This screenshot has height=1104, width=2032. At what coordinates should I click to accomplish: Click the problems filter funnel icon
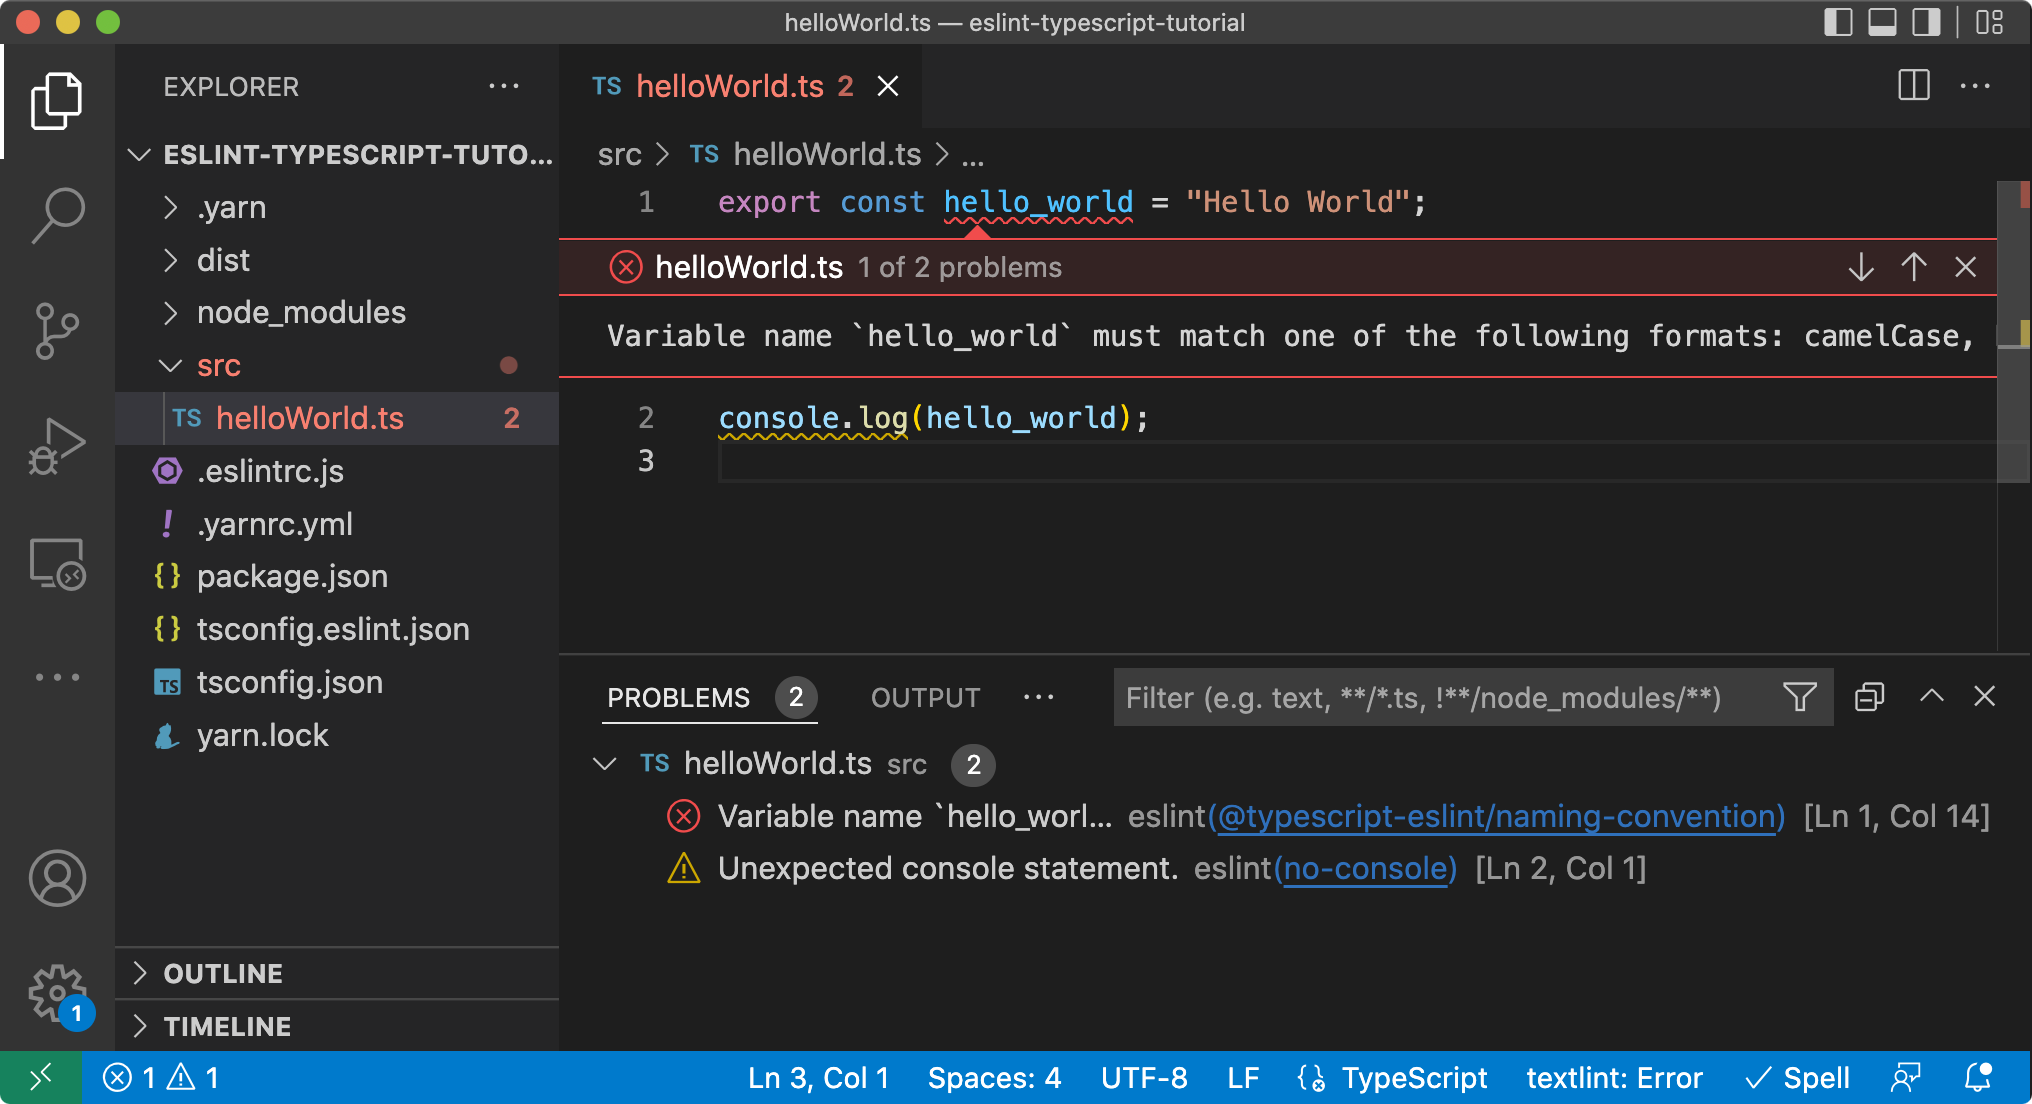1800,697
